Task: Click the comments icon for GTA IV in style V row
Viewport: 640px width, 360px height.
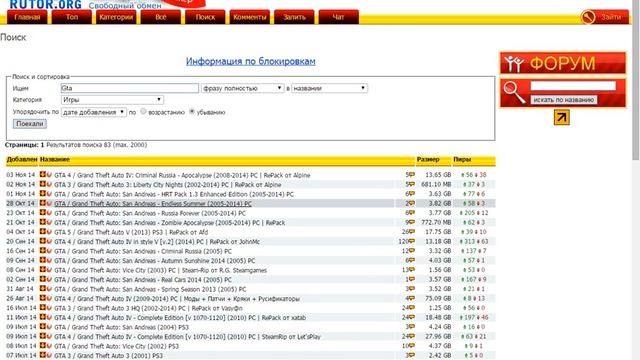Action: [412, 241]
